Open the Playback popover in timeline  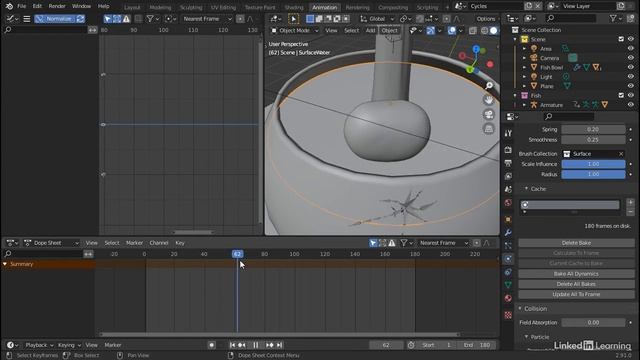[x=39, y=345]
